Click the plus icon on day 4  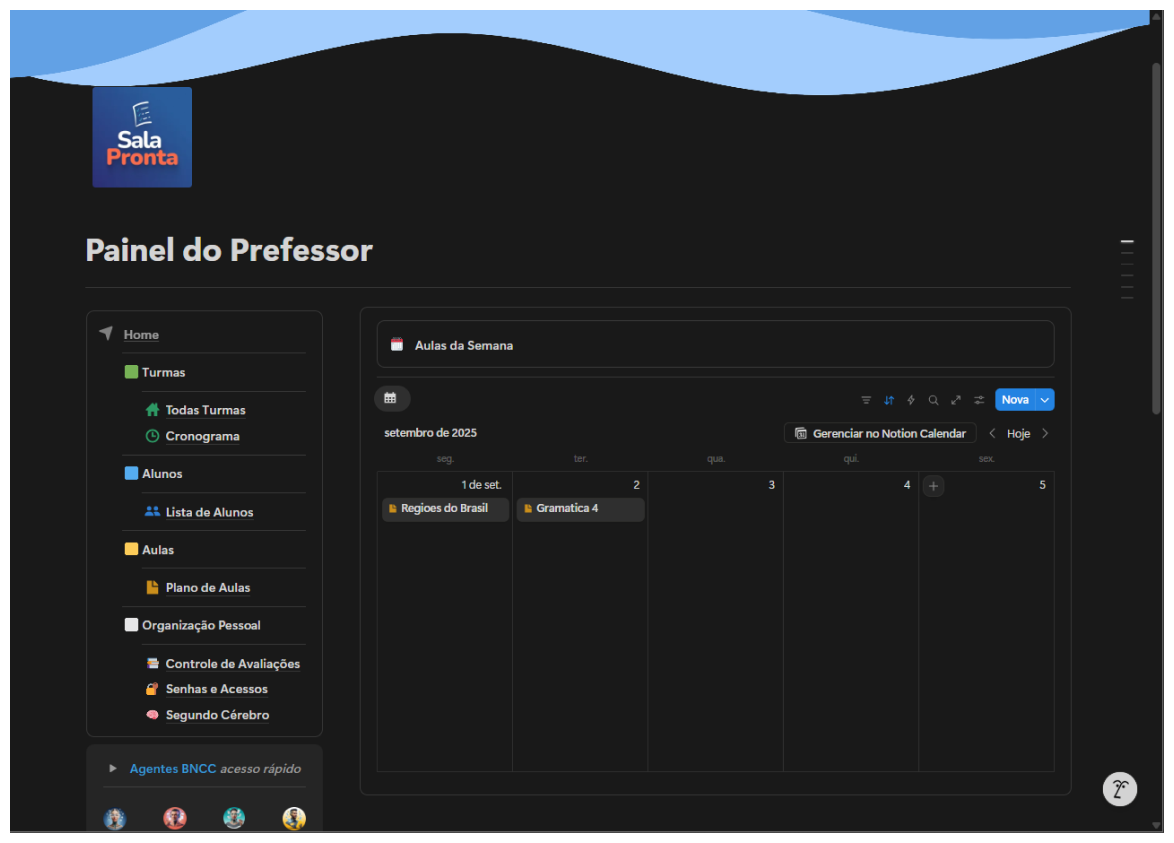(x=933, y=486)
